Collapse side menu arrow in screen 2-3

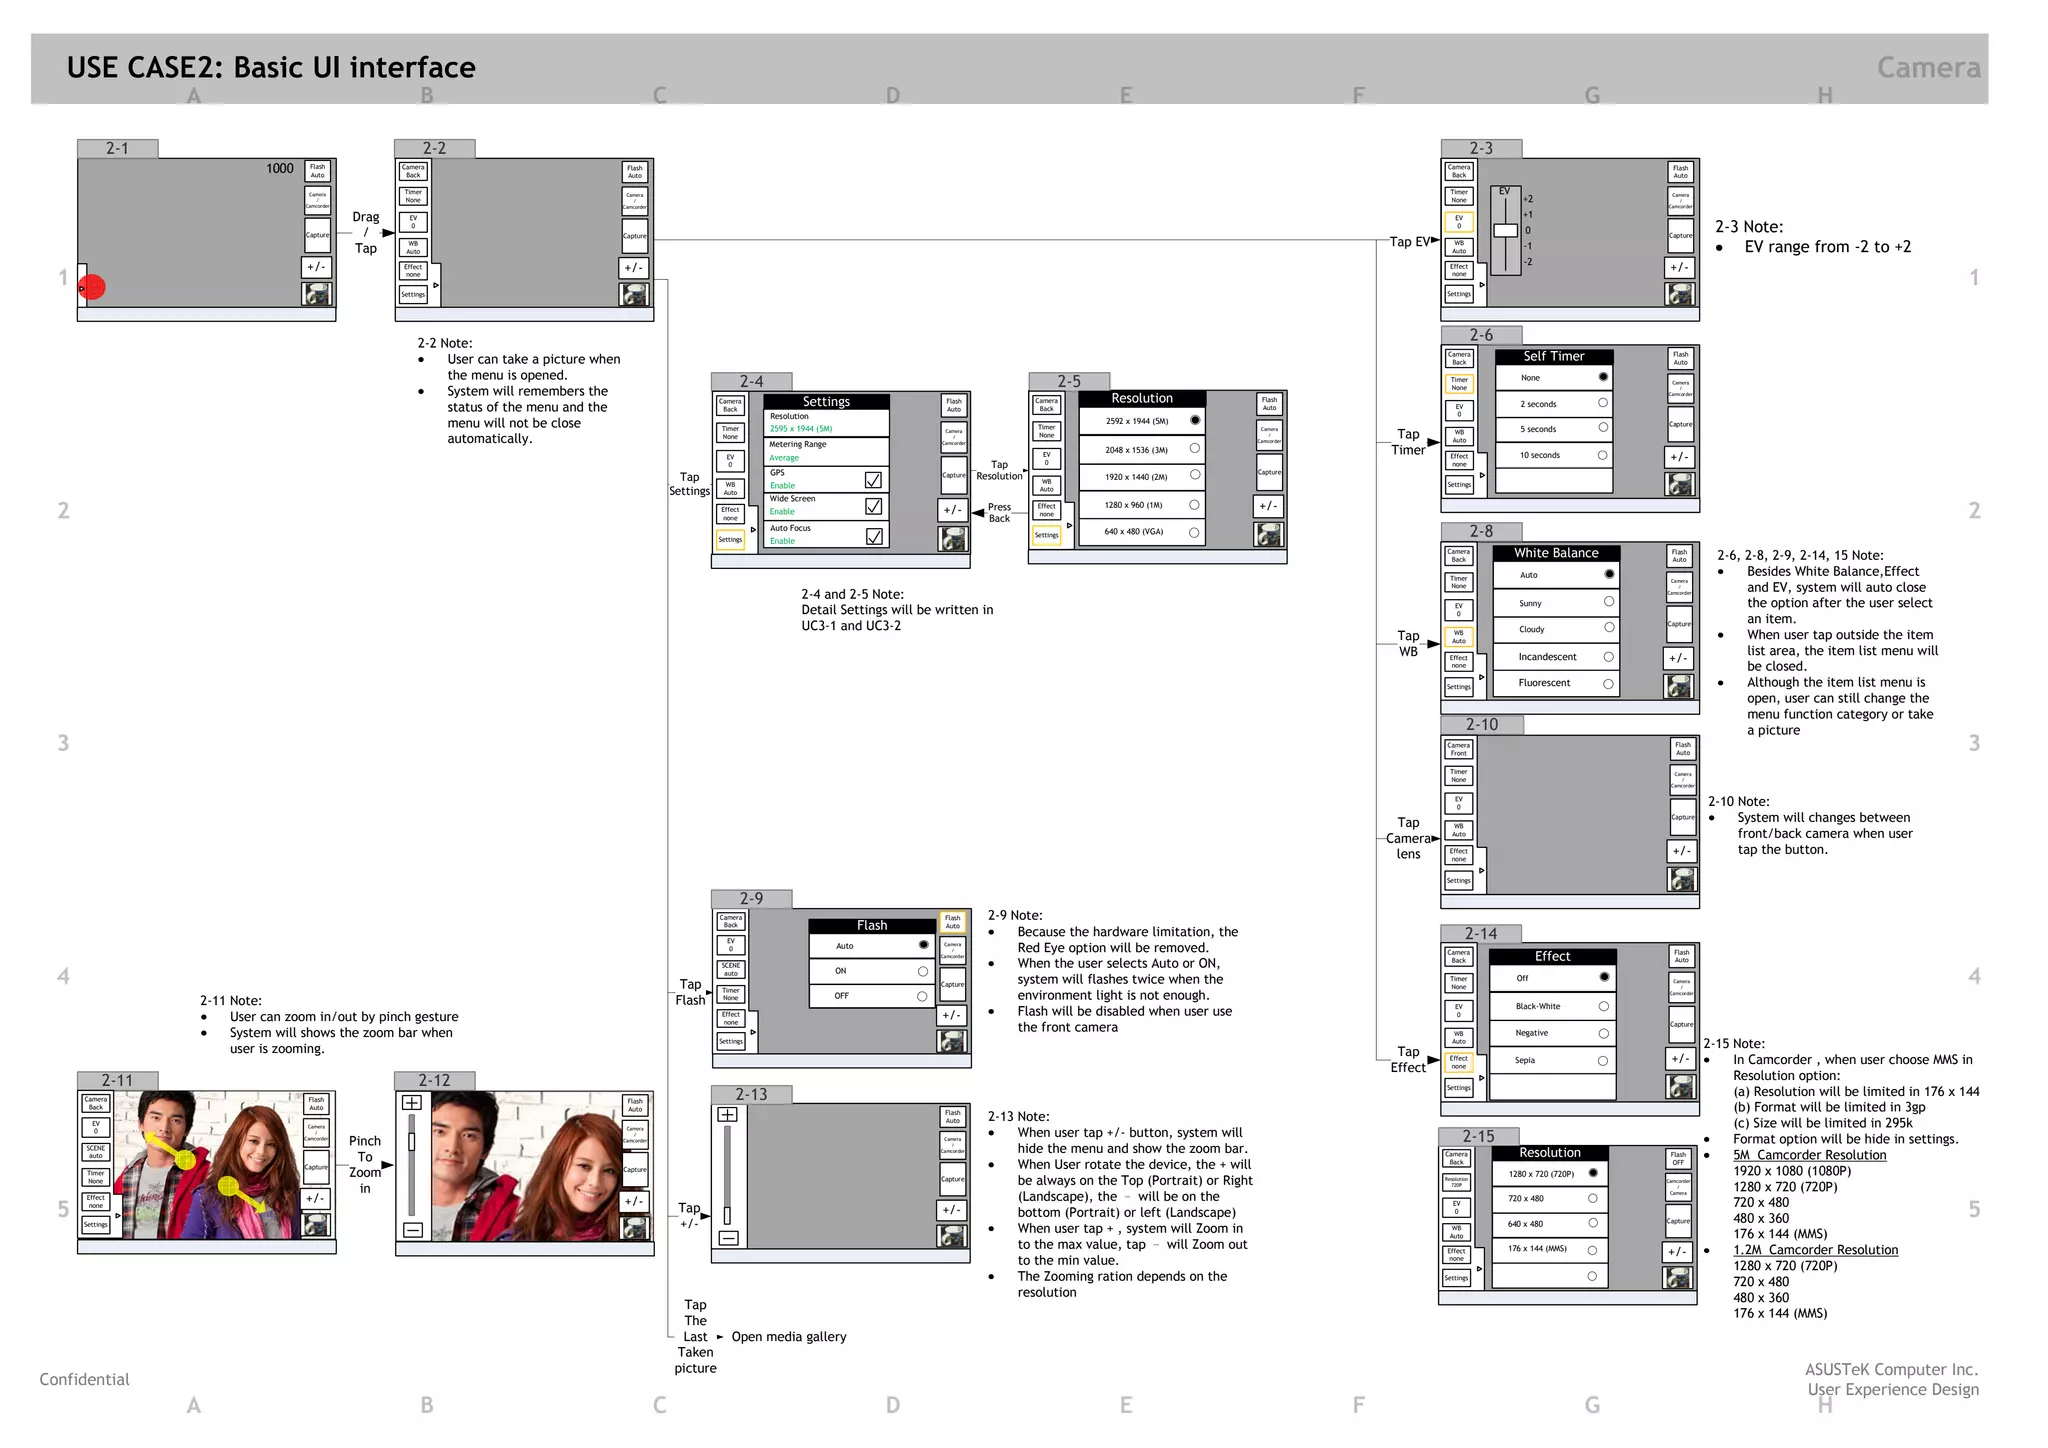1482,285
